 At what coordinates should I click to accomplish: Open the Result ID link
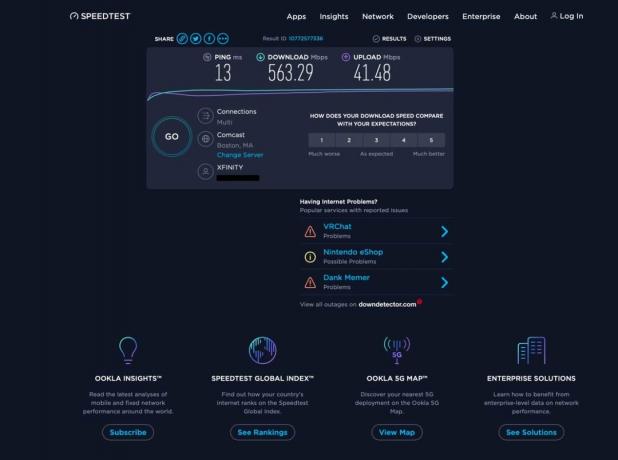tap(305, 38)
